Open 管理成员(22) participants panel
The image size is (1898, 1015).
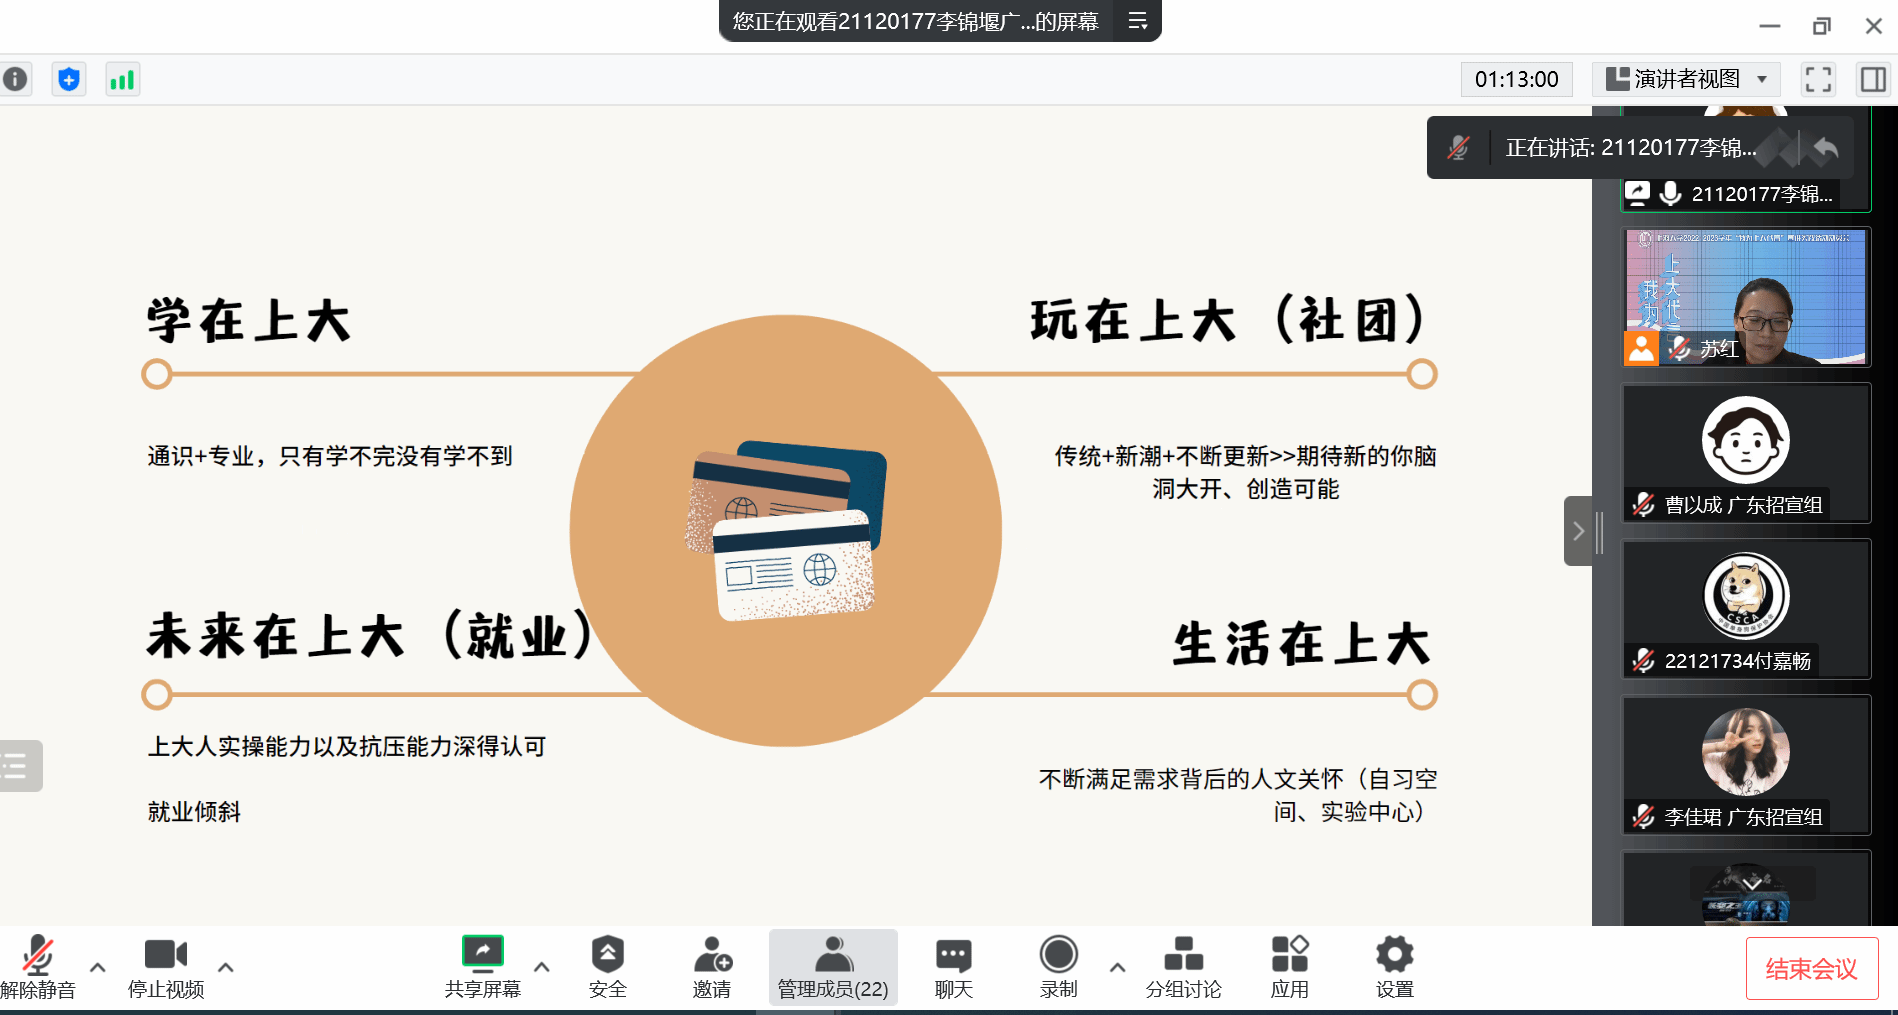coord(833,967)
